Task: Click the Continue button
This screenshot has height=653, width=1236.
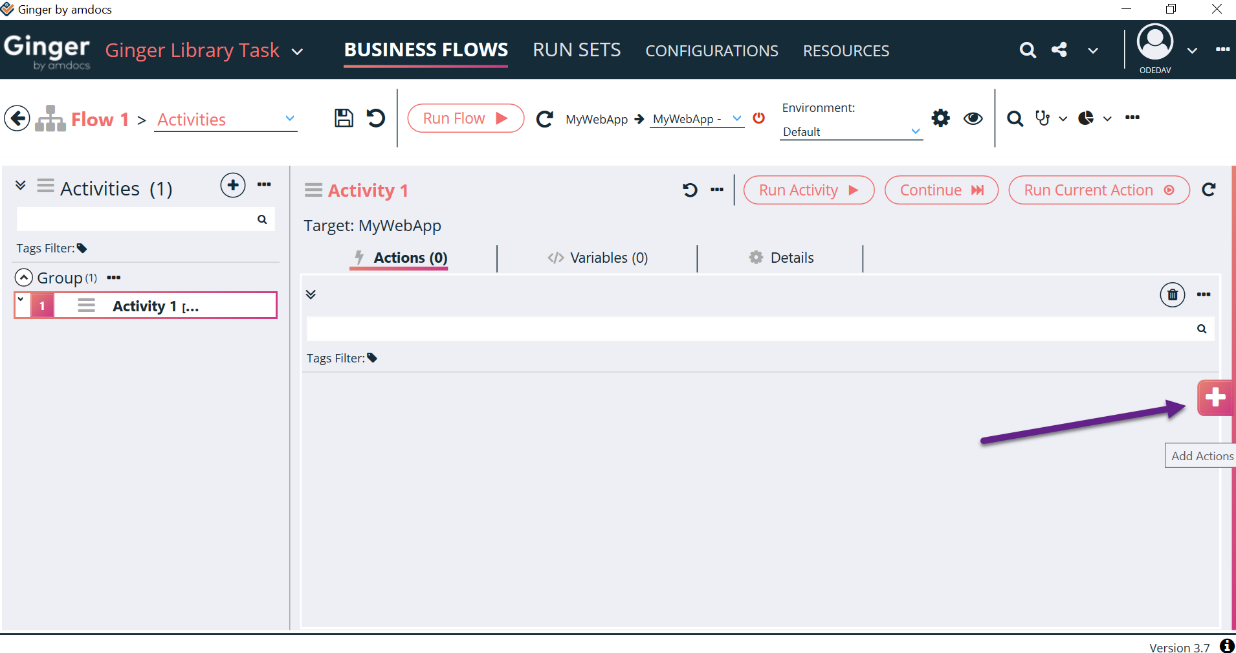Action: click(x=942, y=190)
